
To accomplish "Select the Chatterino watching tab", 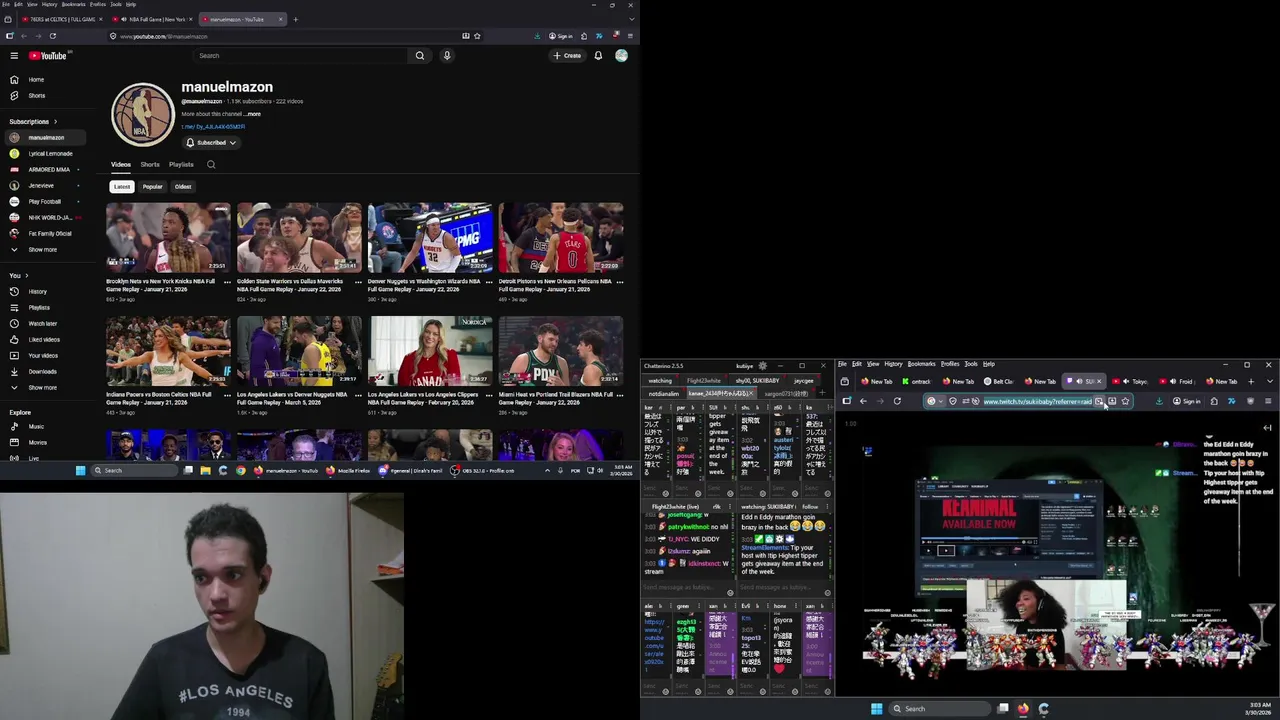I will [x=660, y=381].
